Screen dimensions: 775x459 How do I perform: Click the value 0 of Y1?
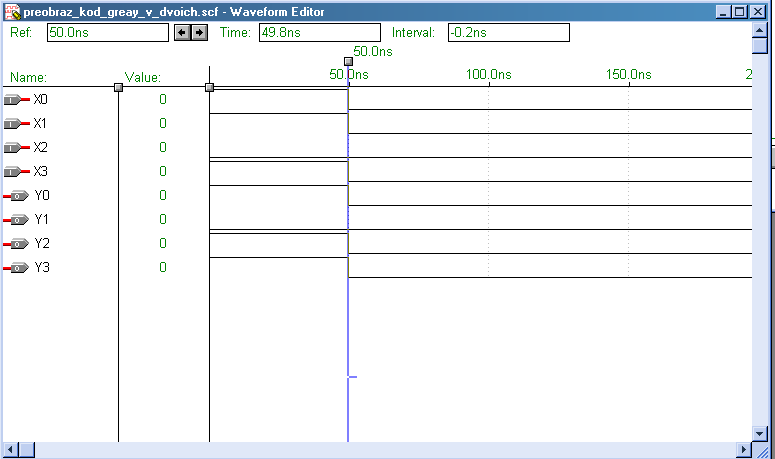163,219
